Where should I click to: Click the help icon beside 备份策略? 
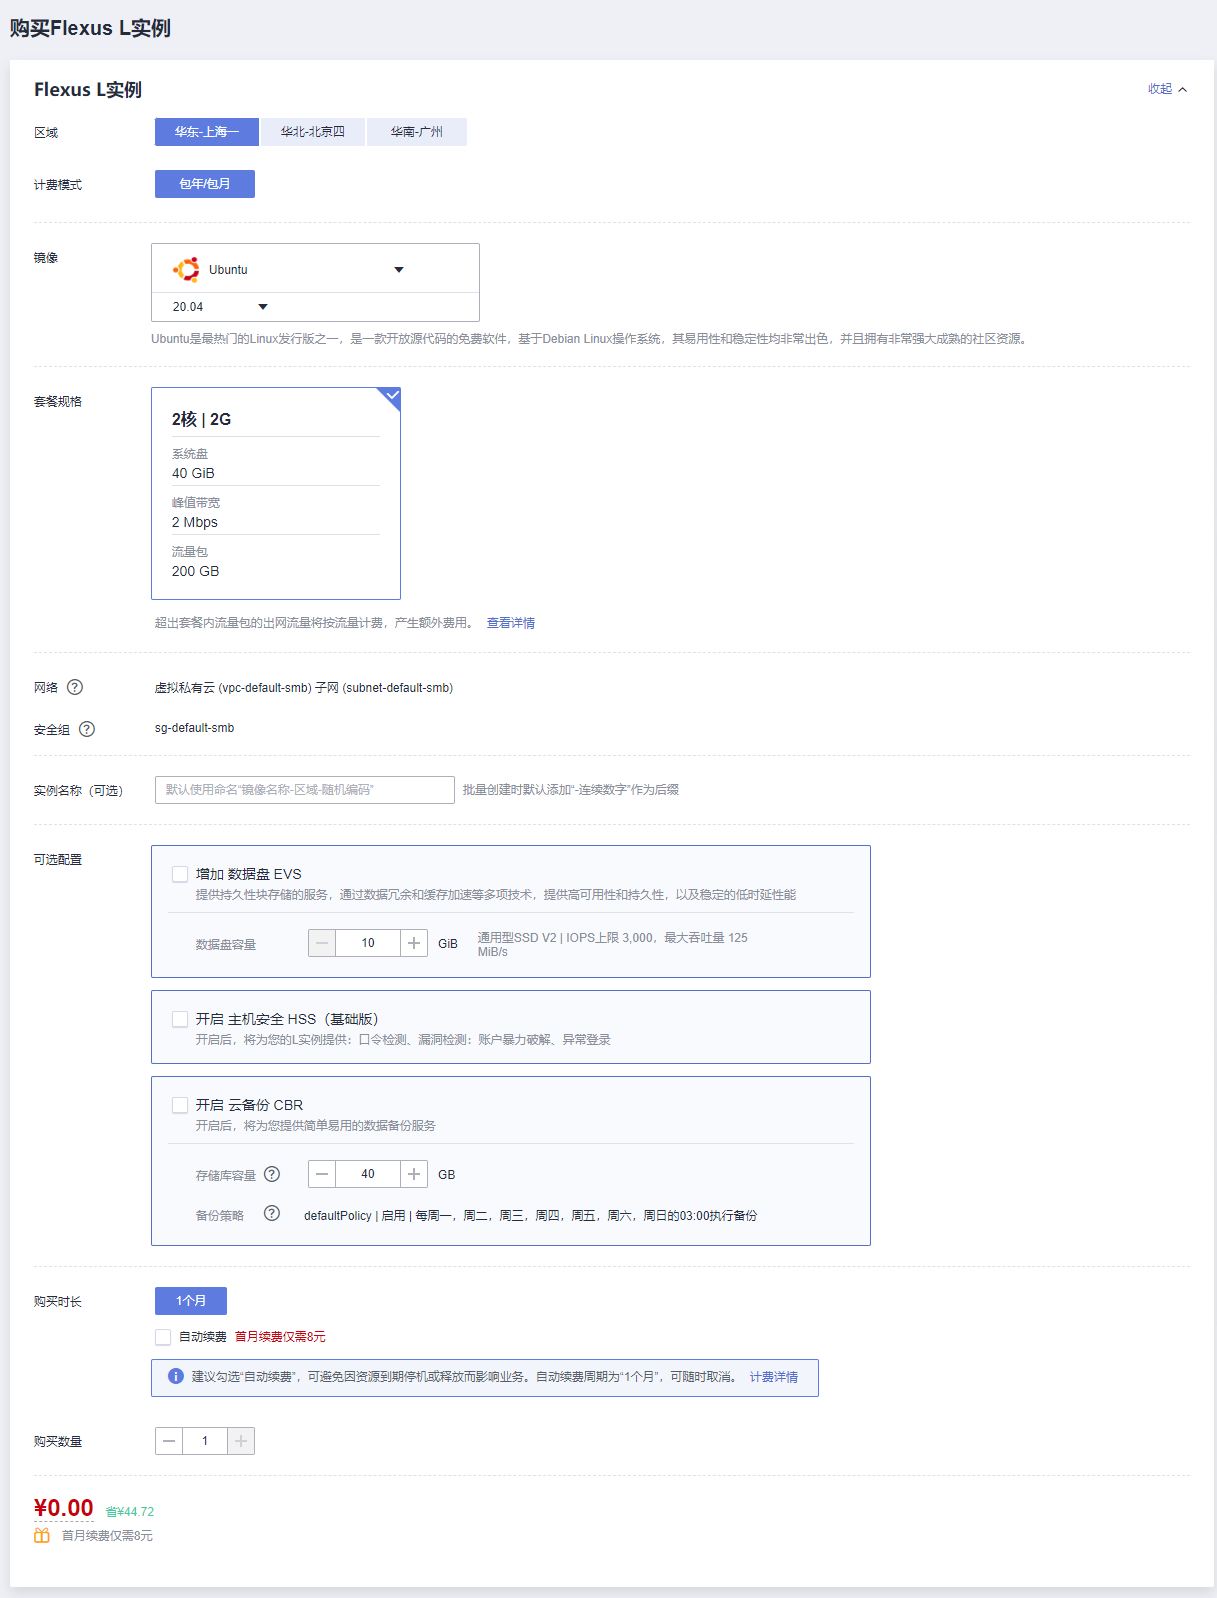point(272,1214)
